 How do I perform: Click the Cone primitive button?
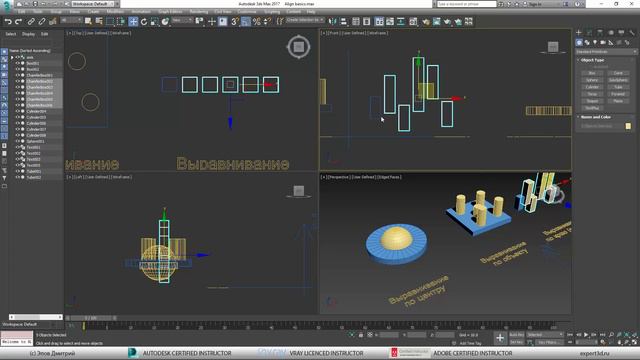618,73
